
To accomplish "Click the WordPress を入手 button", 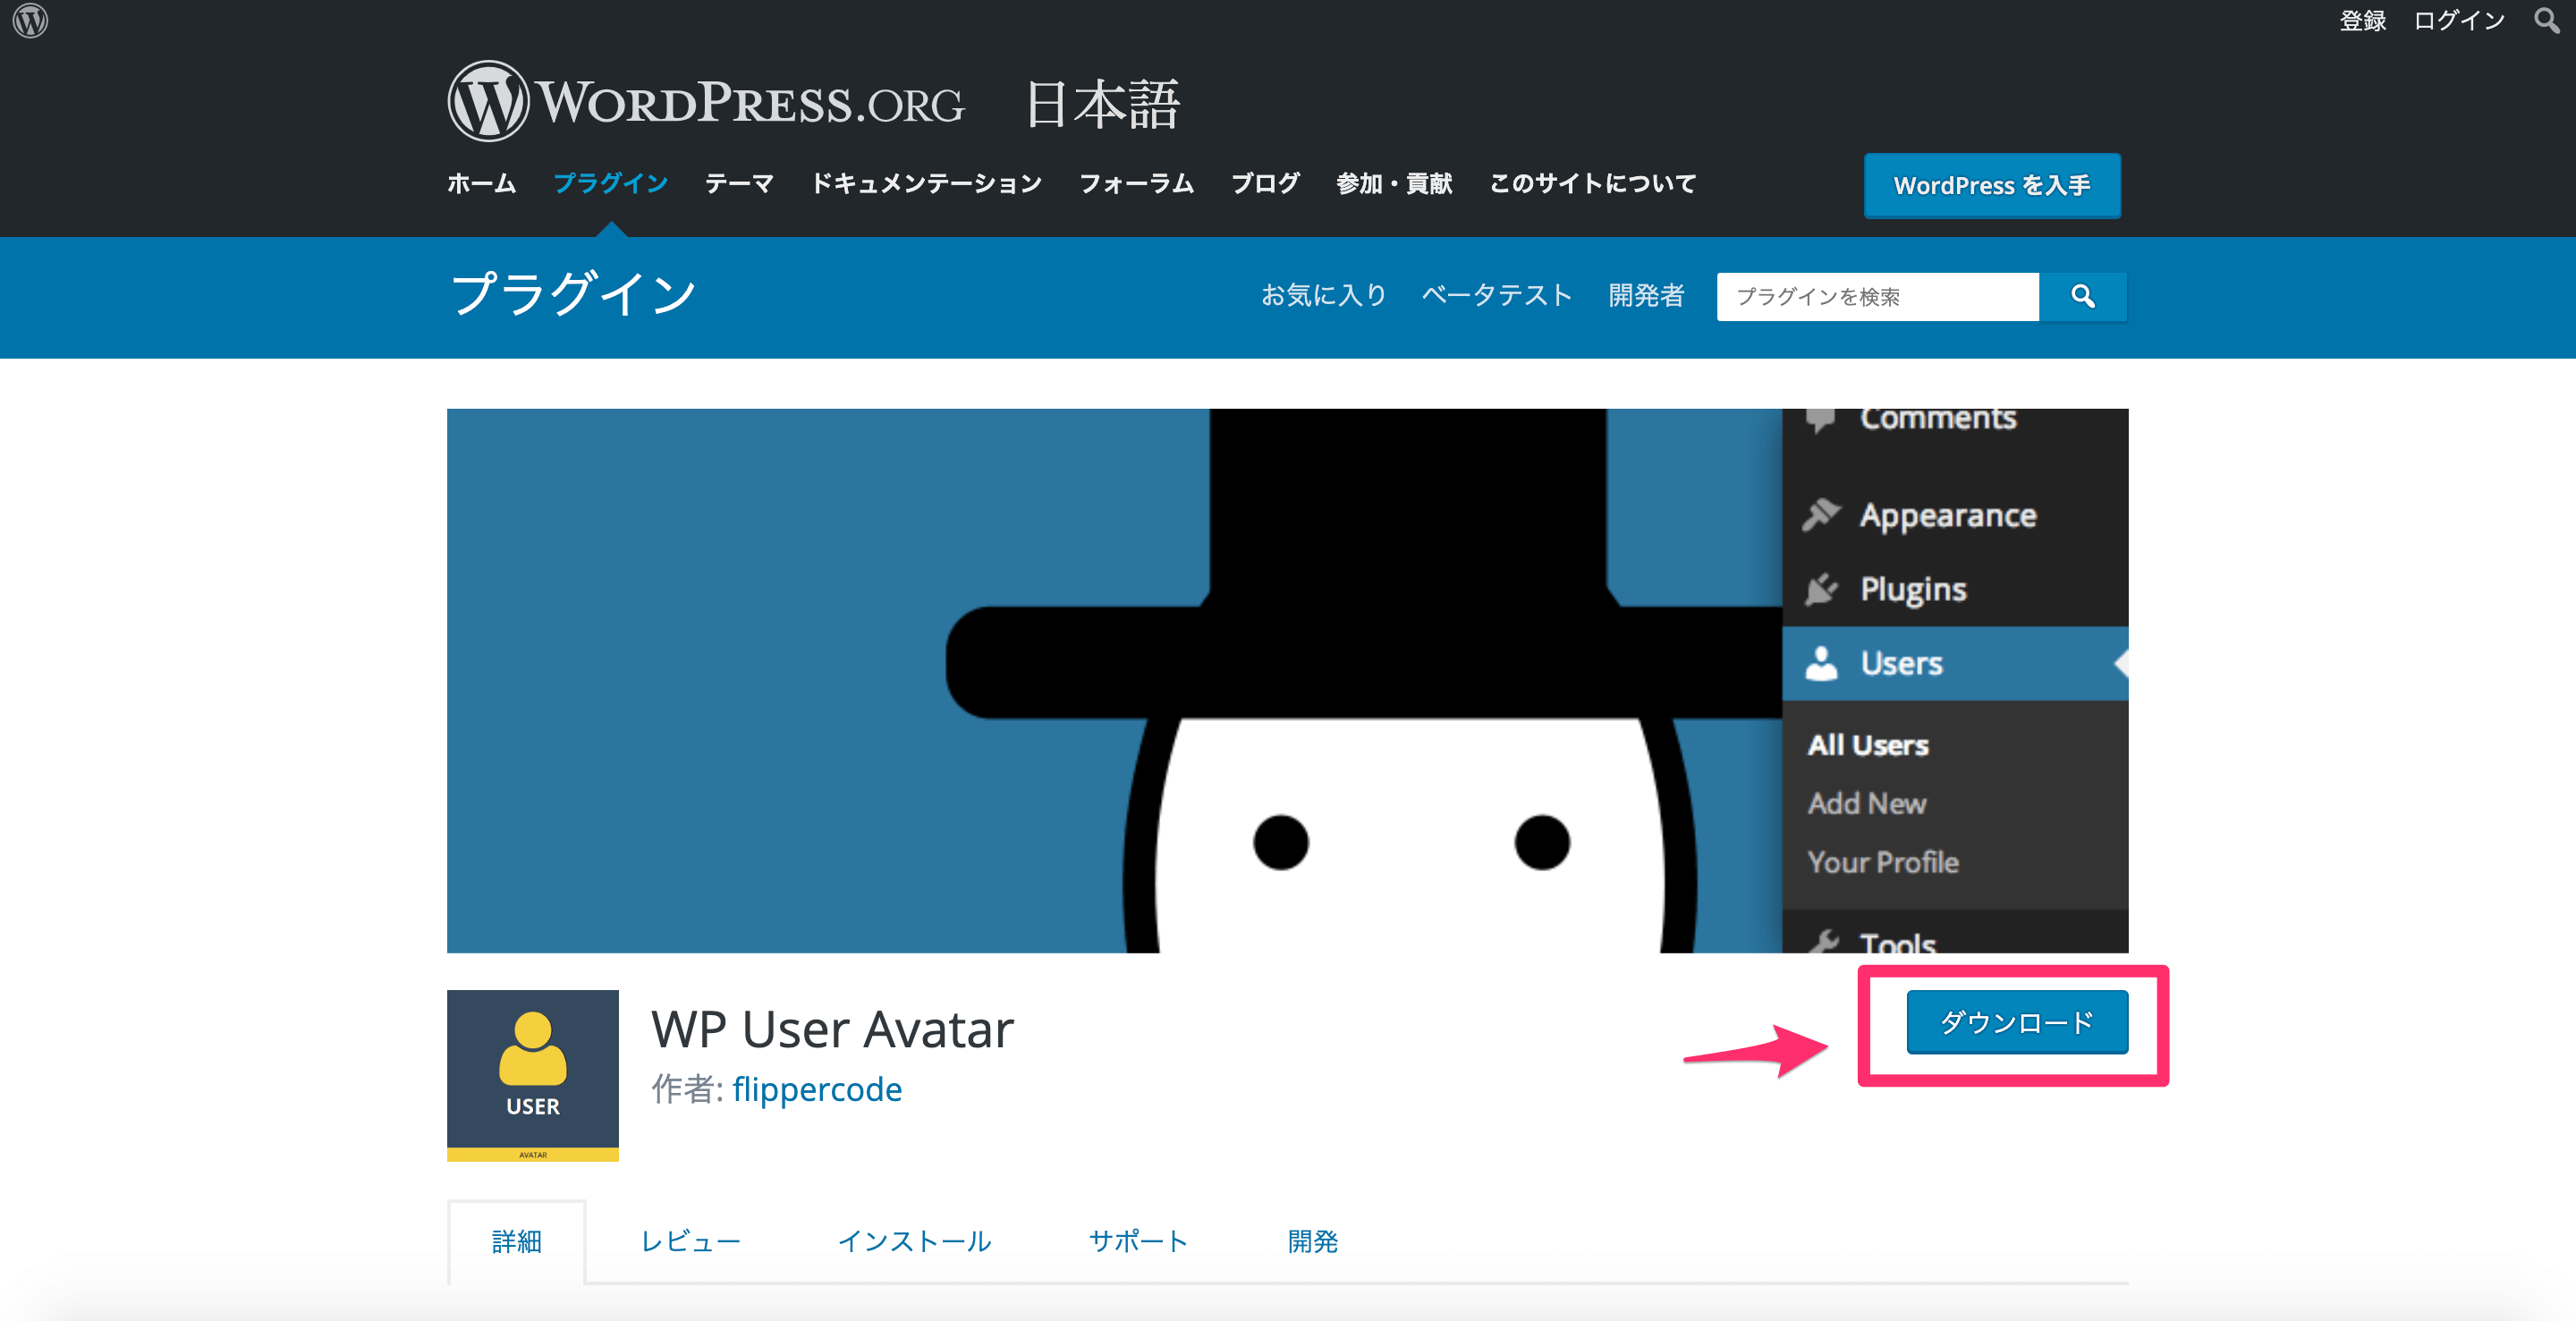I will (1992, 185).
